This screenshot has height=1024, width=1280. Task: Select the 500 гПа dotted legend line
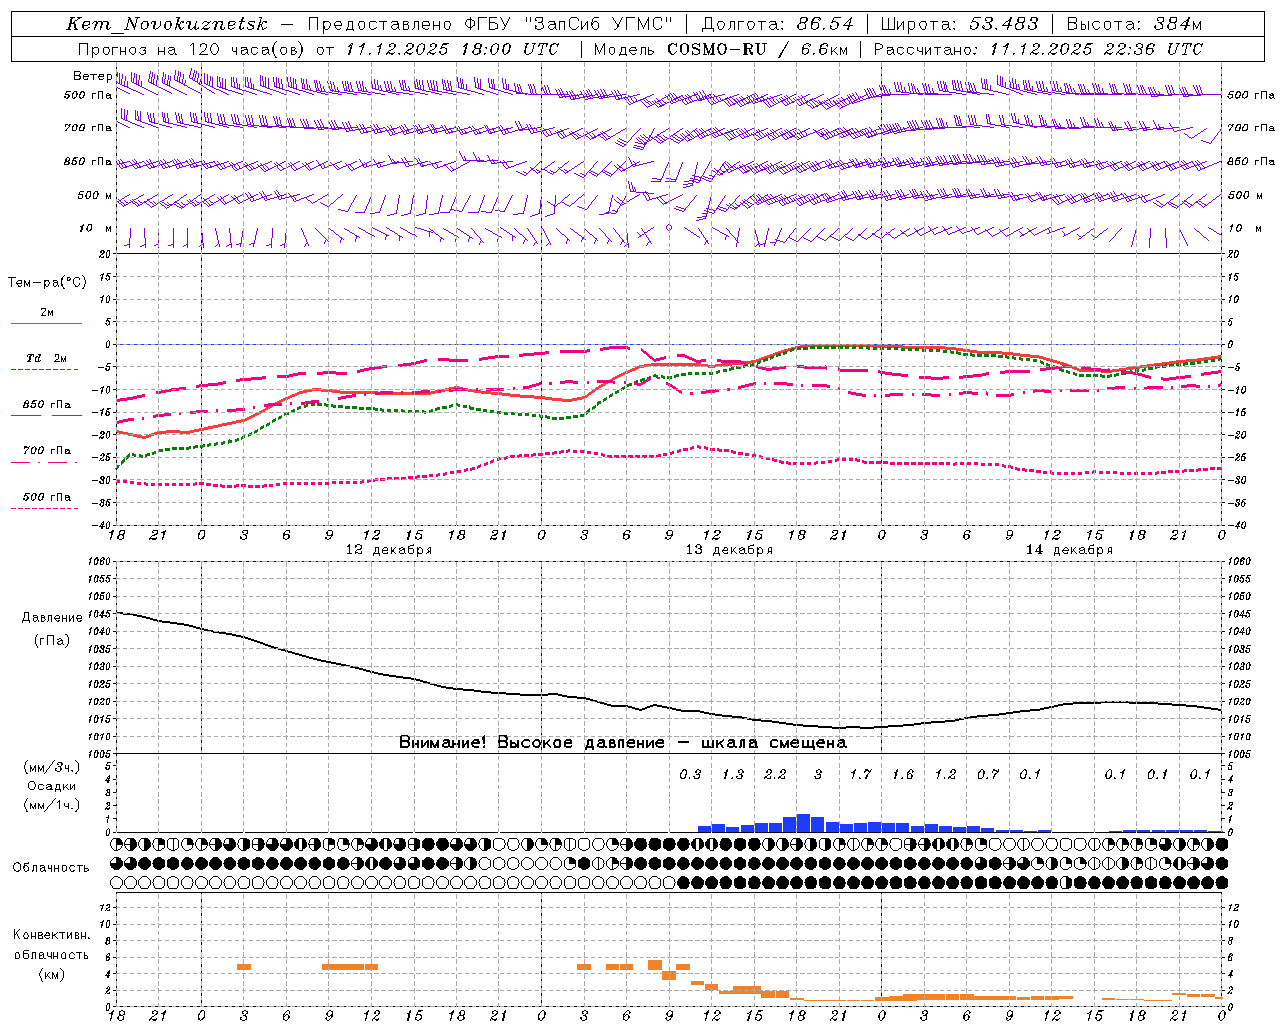45,508
